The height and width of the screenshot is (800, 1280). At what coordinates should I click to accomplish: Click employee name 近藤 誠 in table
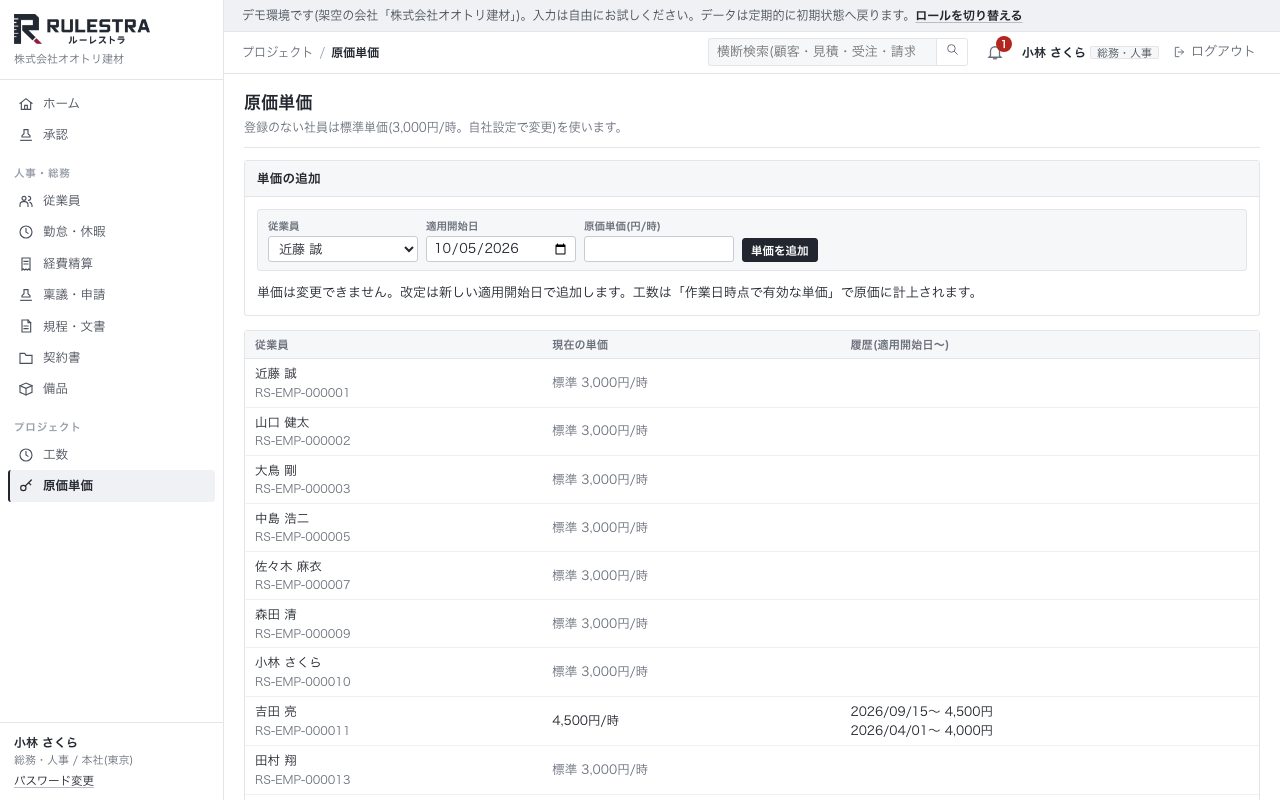click(x=276, y=374)
